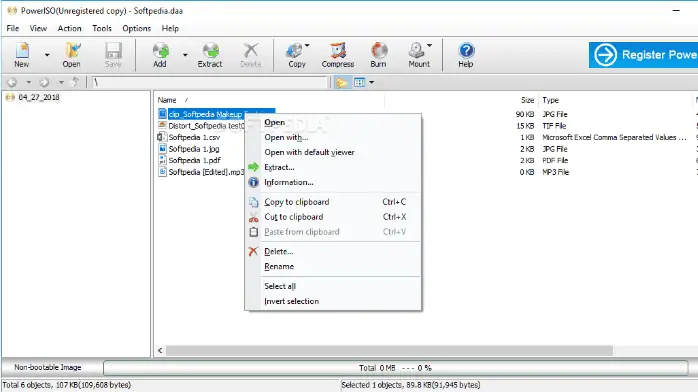Click the scissors Cut icon in menu
This screenshot has width=698, height=392.
(x=253, y=217)
